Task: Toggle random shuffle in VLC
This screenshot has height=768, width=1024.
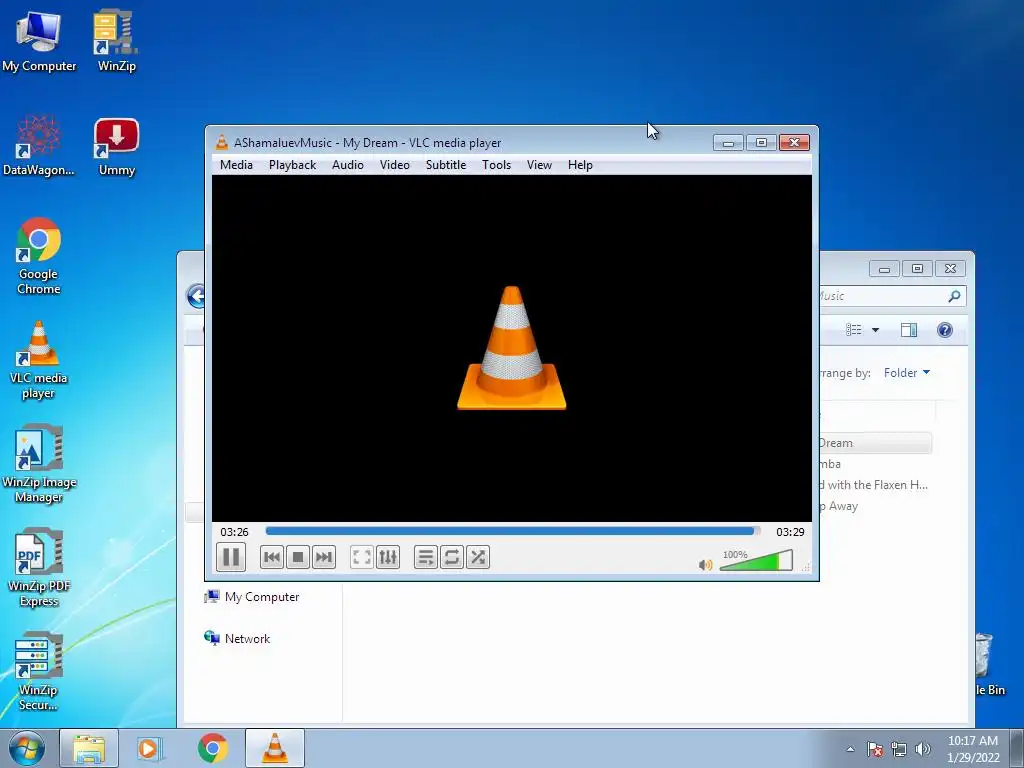Action: coord(478,557)
